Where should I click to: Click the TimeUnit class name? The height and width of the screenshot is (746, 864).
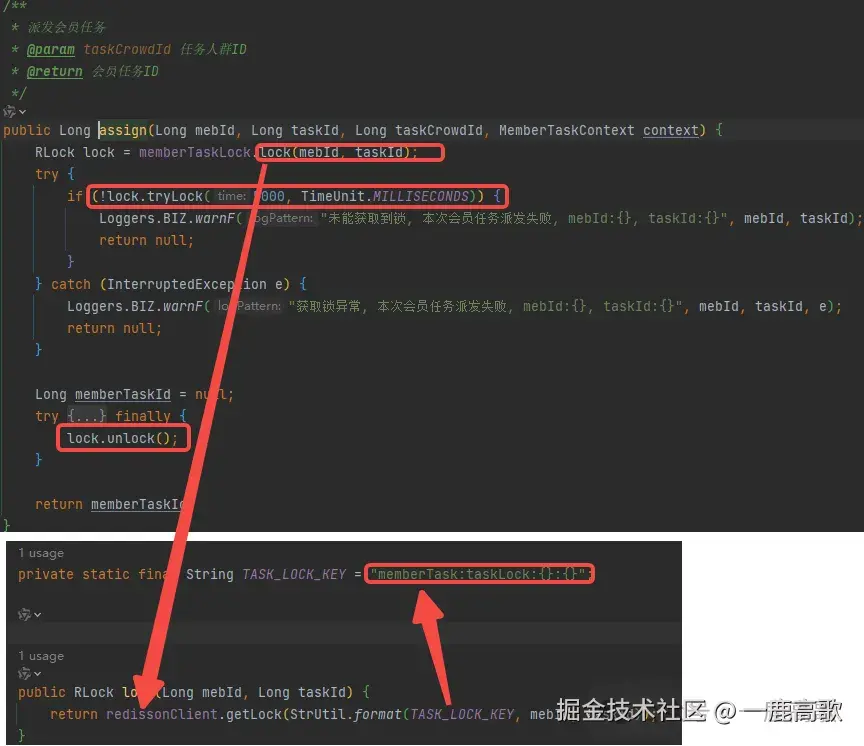pyautogui.click(x=332, y=196)
